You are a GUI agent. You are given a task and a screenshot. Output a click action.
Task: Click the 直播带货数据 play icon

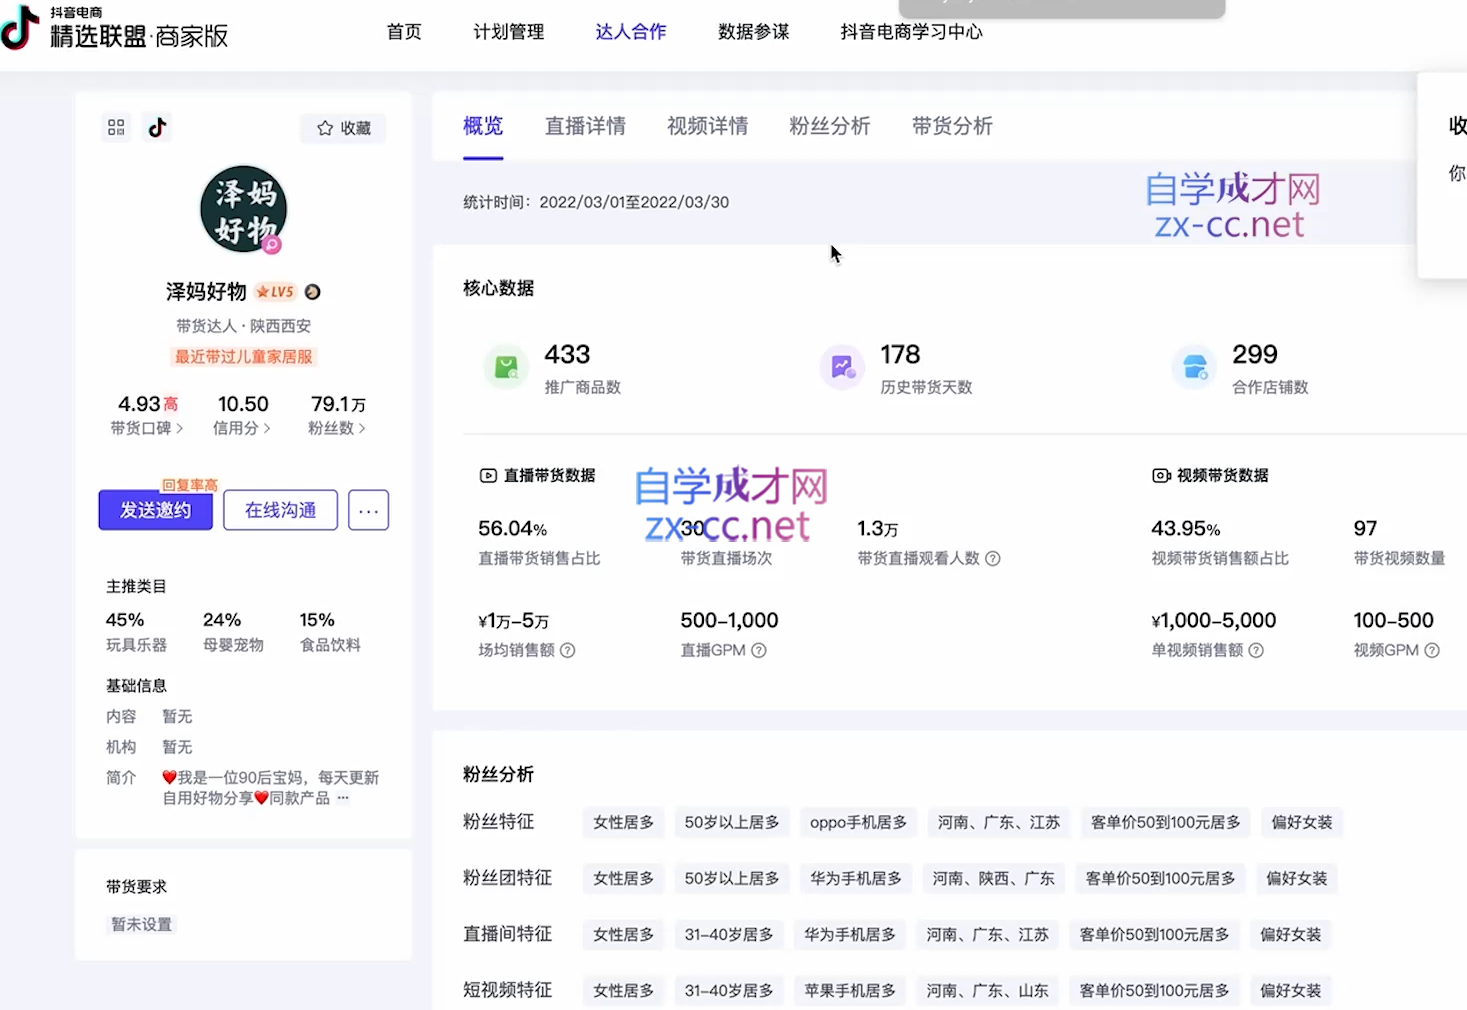(x=488, y=476)
